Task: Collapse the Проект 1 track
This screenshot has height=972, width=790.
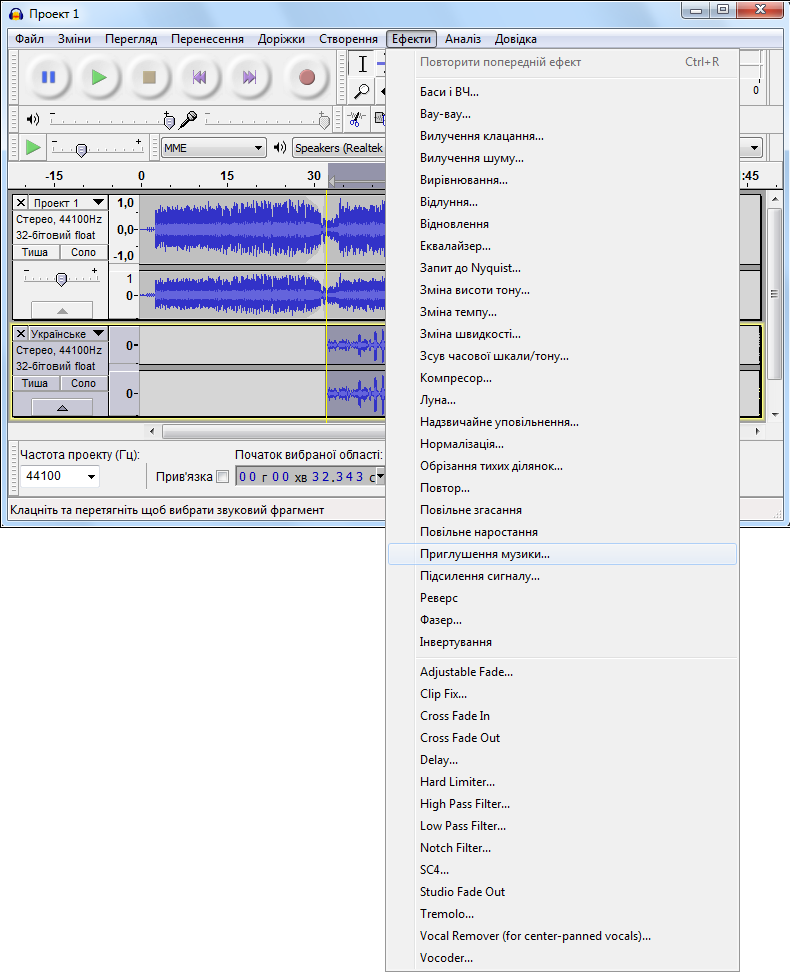Action: [x=62, y=309]
